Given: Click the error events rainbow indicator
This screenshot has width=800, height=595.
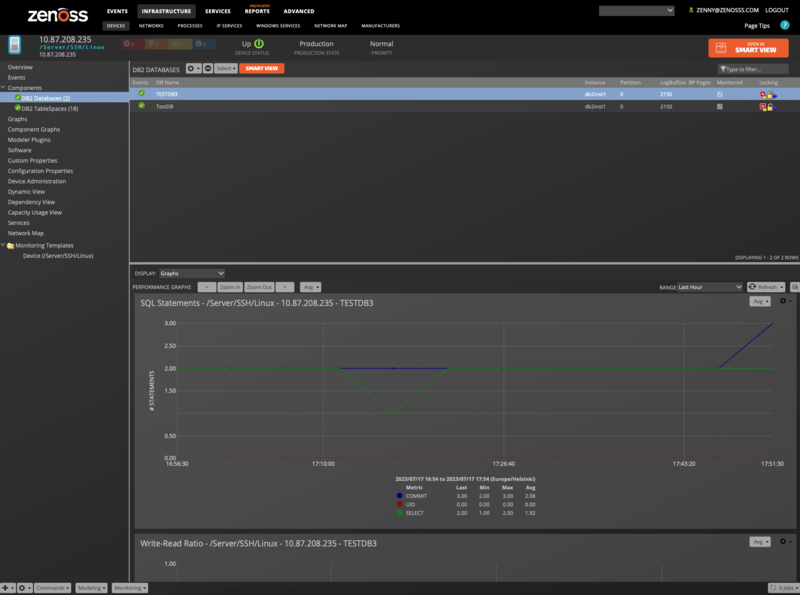Looking at the screenshot, I should (156, 44).
